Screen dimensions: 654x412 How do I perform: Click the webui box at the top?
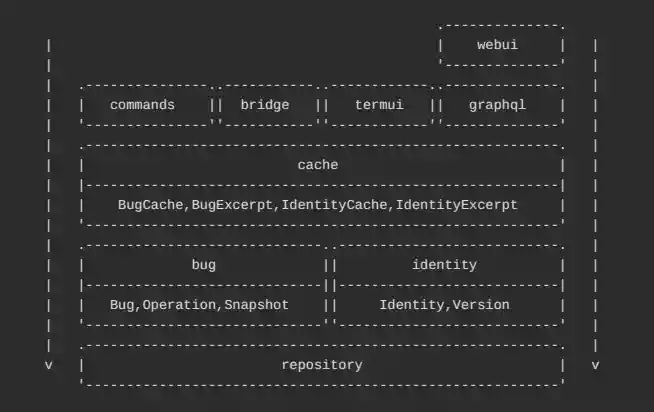[x=497, y=45]
